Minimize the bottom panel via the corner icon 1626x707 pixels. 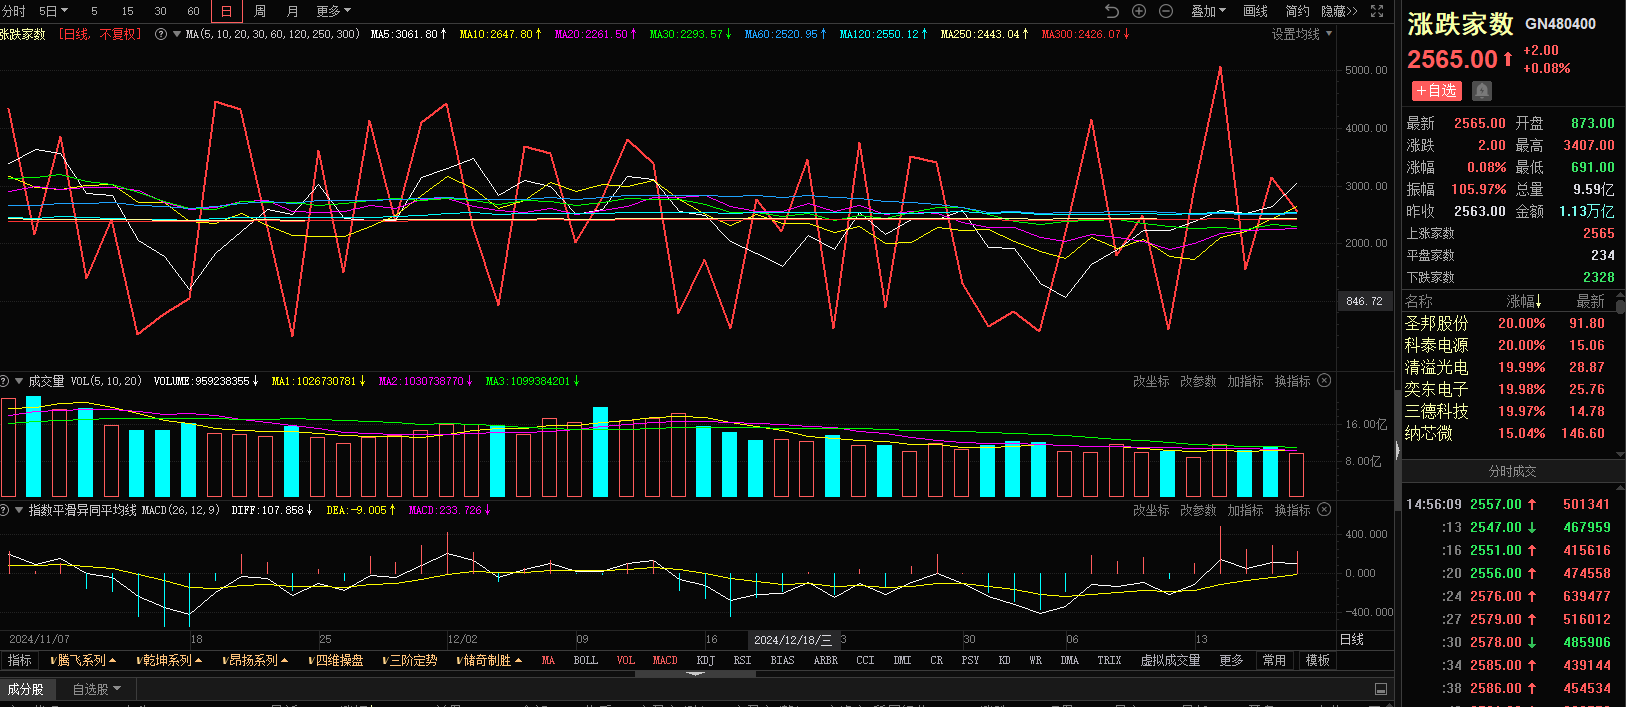(1381, 689)
